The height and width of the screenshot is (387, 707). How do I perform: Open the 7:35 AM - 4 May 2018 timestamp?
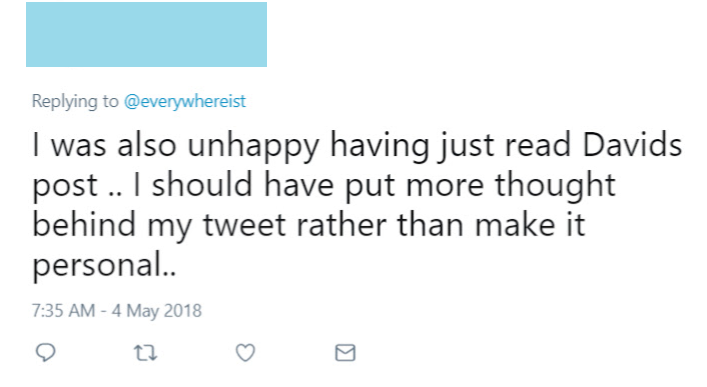click(x=117, y=311)
